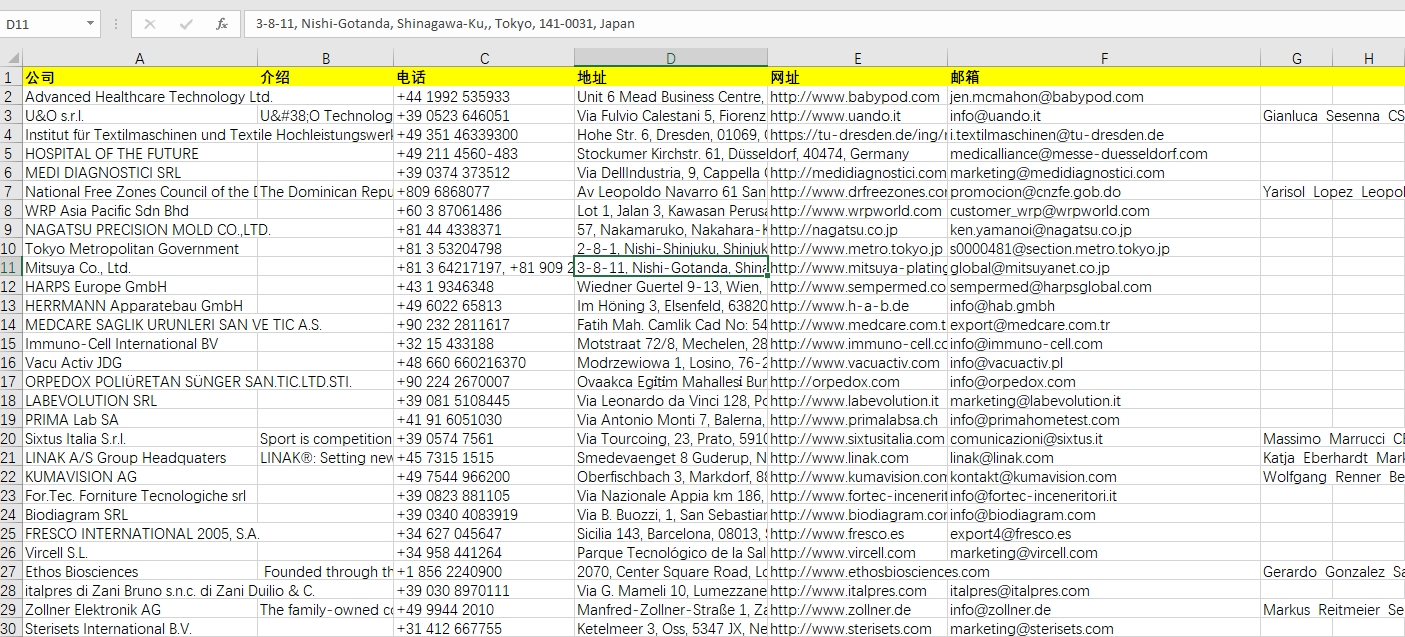Open the Insert Function fx button
The height and width of the screenshot is (637, 1405).
[222, 24]
